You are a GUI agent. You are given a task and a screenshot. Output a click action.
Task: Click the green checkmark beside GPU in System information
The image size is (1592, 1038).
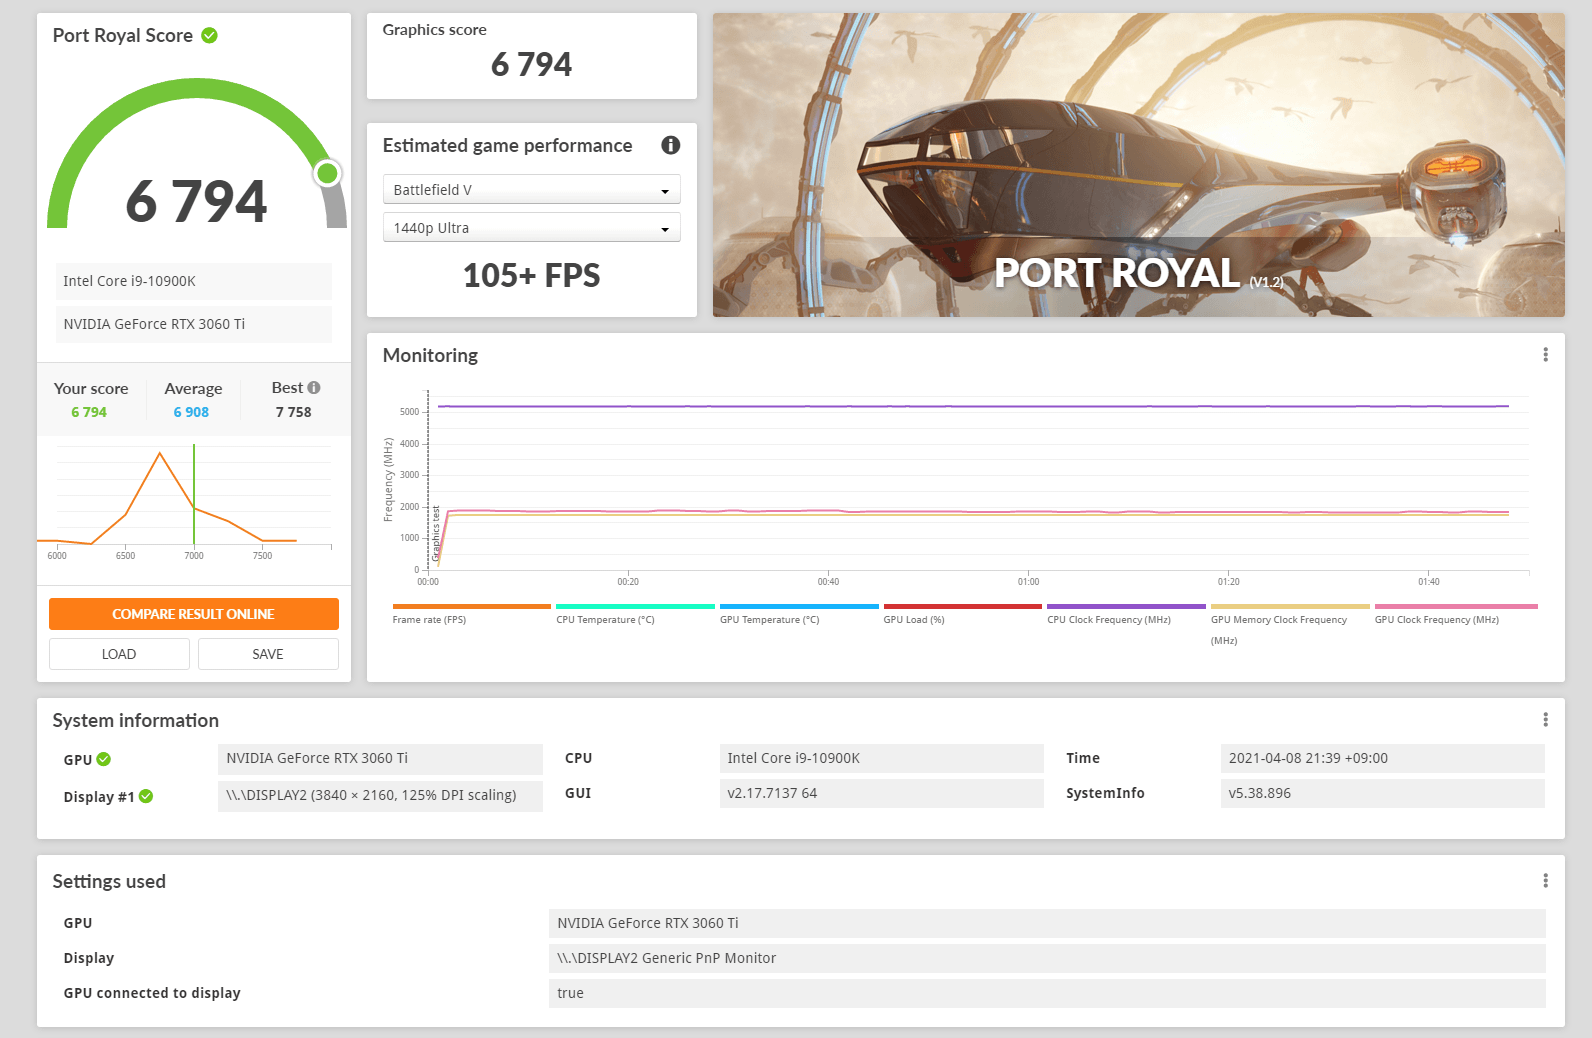[x=104, y=759]
